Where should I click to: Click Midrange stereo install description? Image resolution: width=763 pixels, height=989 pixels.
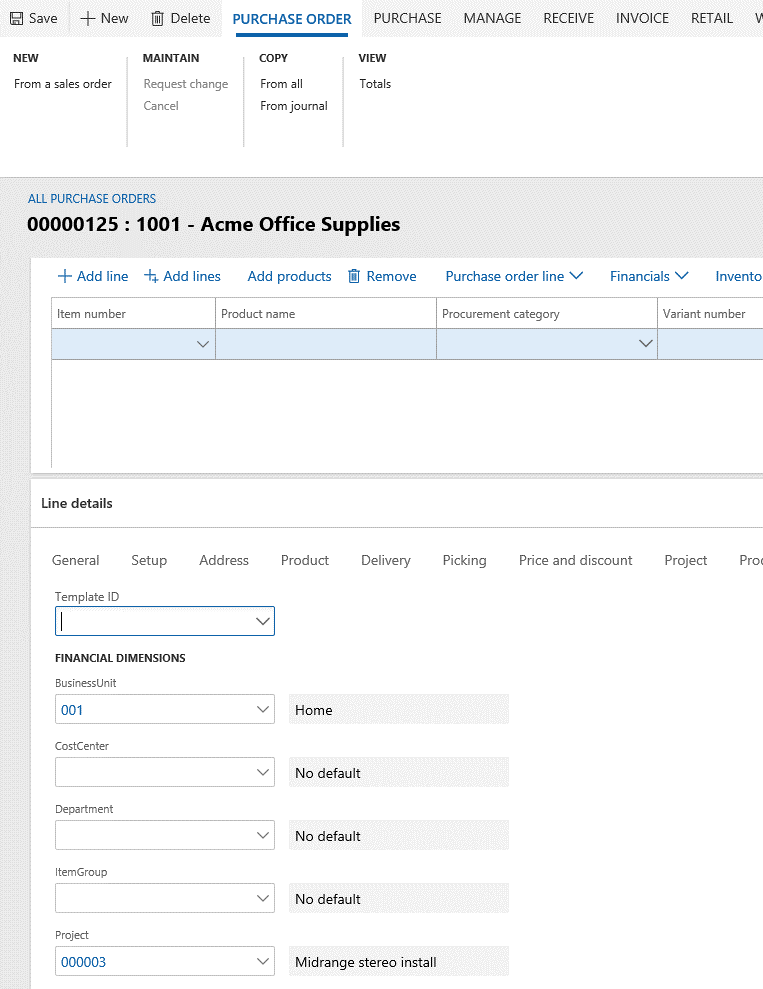click(399, 962)
